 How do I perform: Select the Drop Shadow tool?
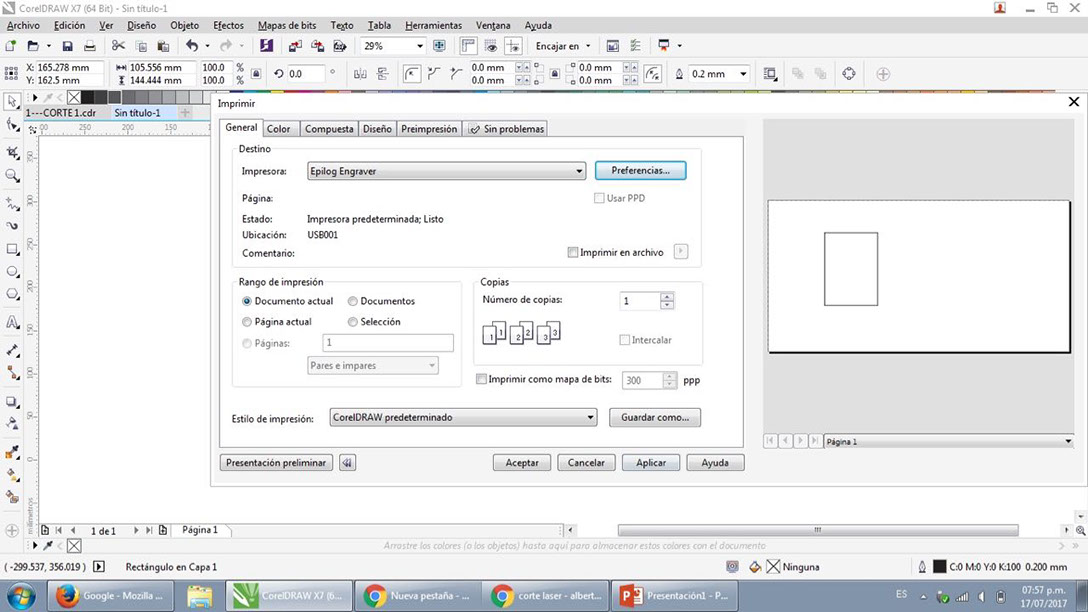tap(12, 402)
